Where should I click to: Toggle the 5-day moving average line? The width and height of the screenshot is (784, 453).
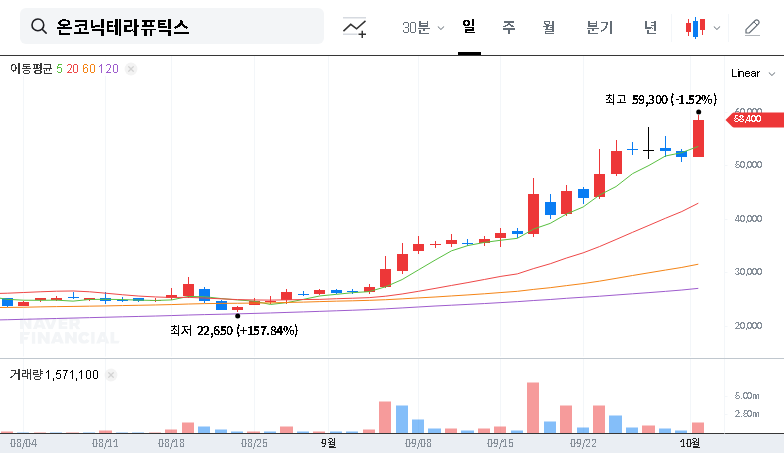tap(59, 69)
